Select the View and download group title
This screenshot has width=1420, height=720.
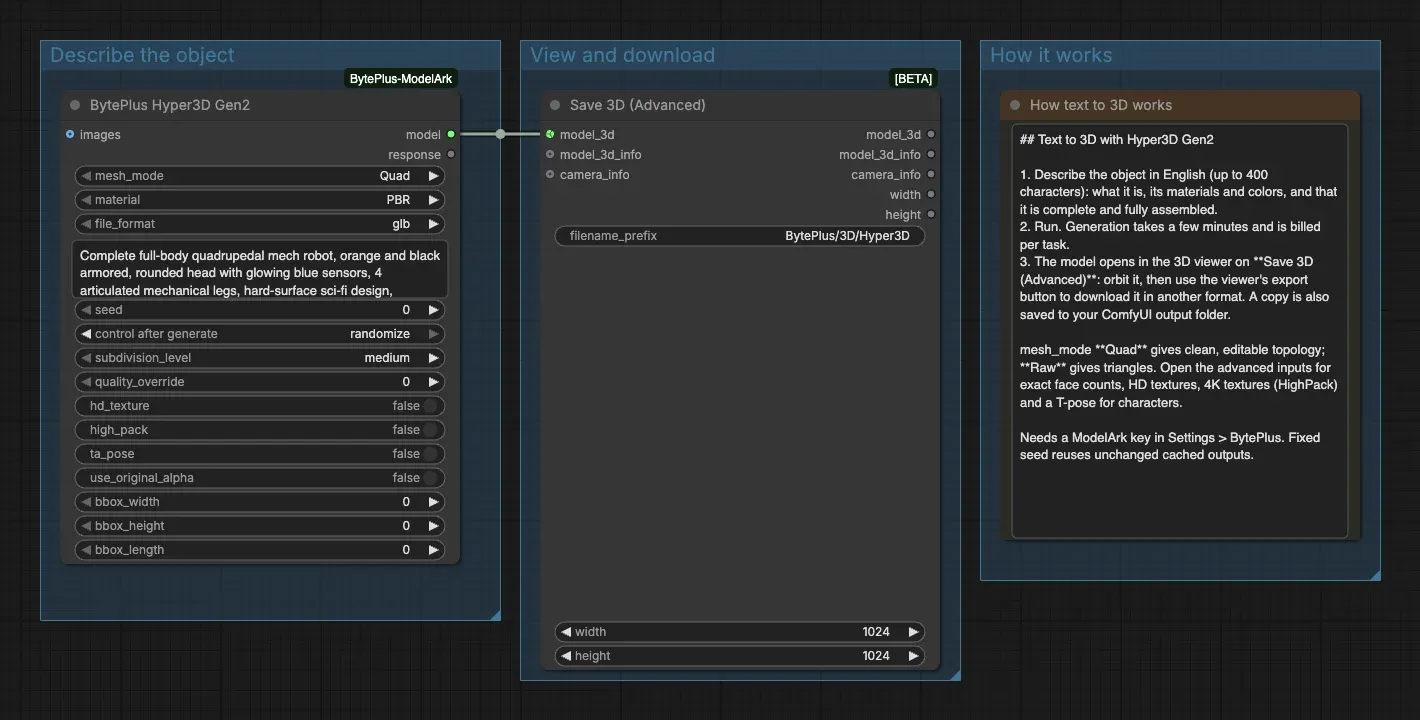[x=622, y=55]
